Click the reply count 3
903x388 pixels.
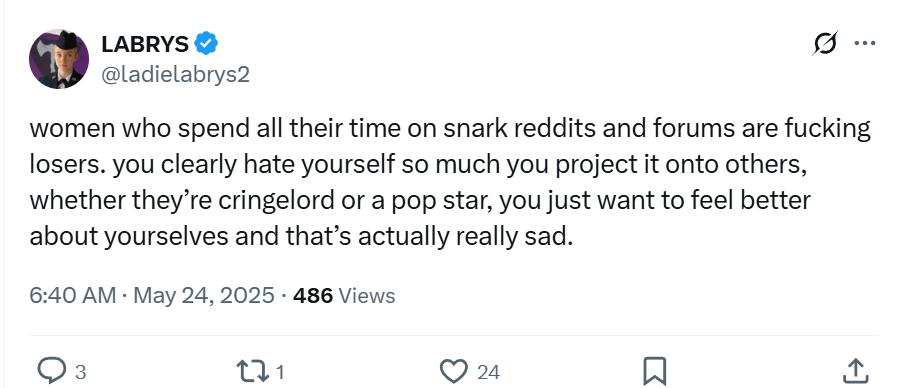click(x=81, y=372)
